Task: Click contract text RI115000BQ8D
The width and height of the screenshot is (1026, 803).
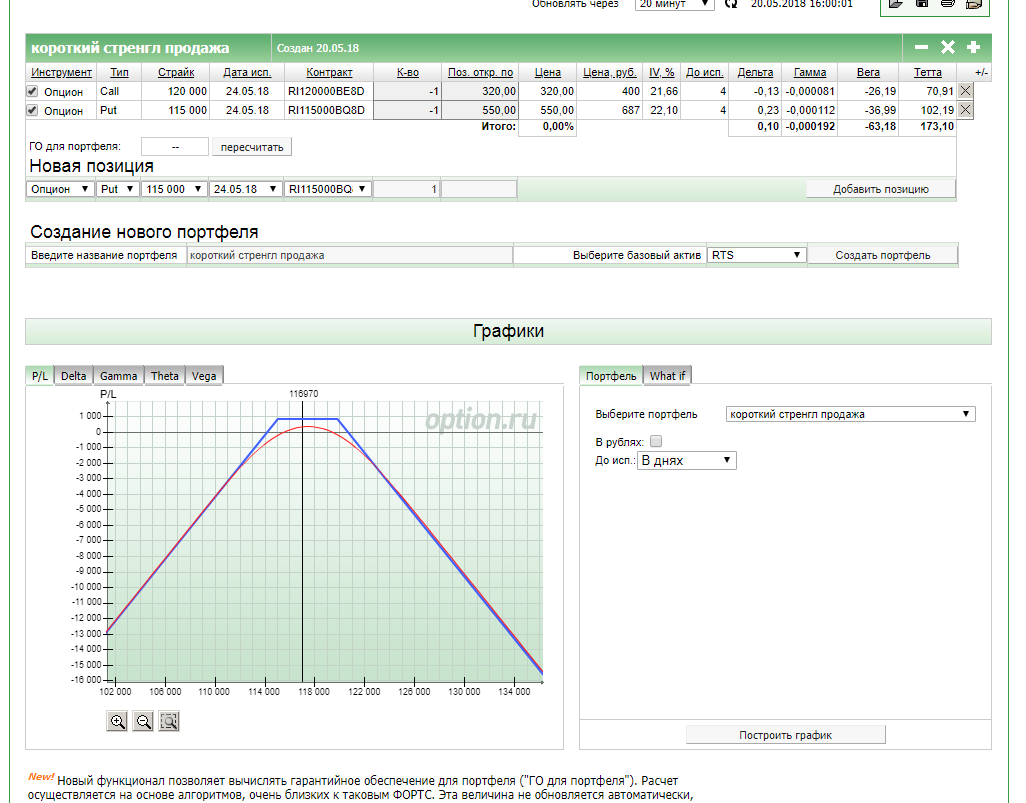Action: (x=326, y=110)
